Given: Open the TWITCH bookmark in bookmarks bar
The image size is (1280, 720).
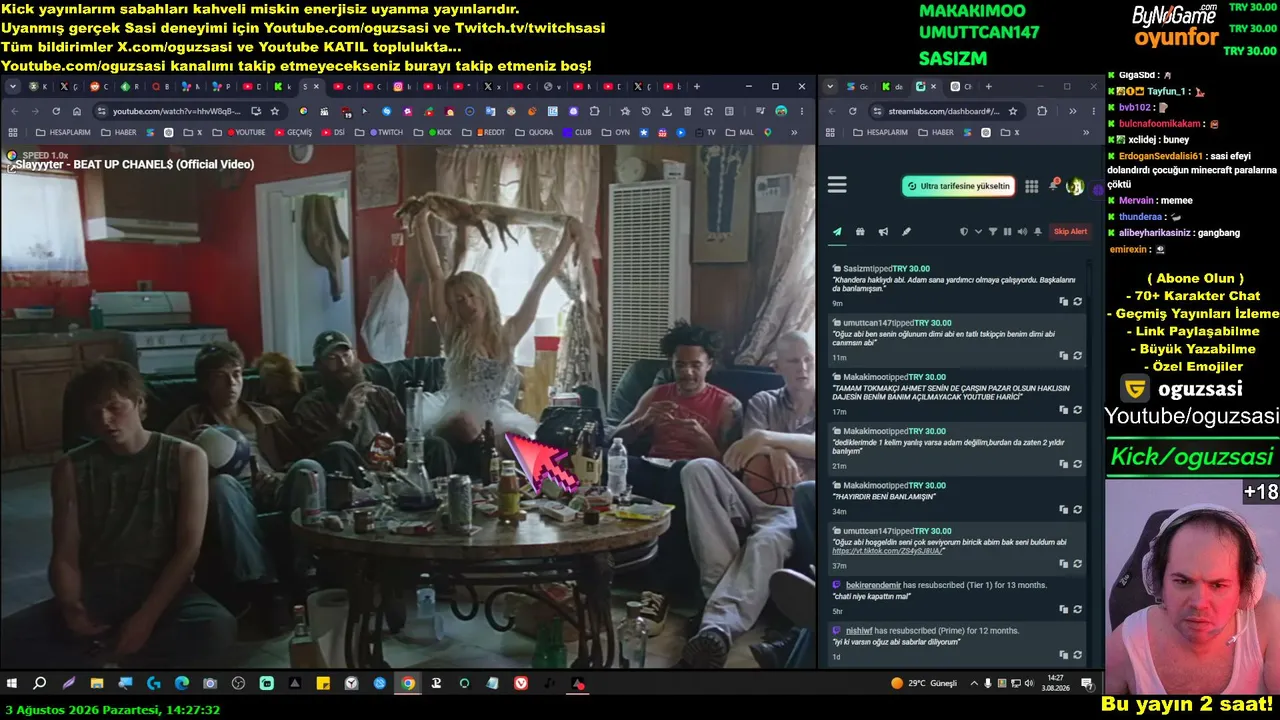Looking at the screenshot, I should click(x=386, y=132).
